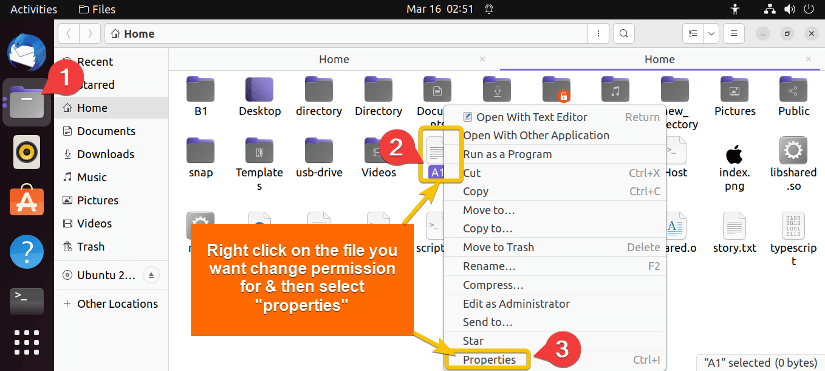Switch to the first Home tab

pyautogui.click(x=334, y=59)
